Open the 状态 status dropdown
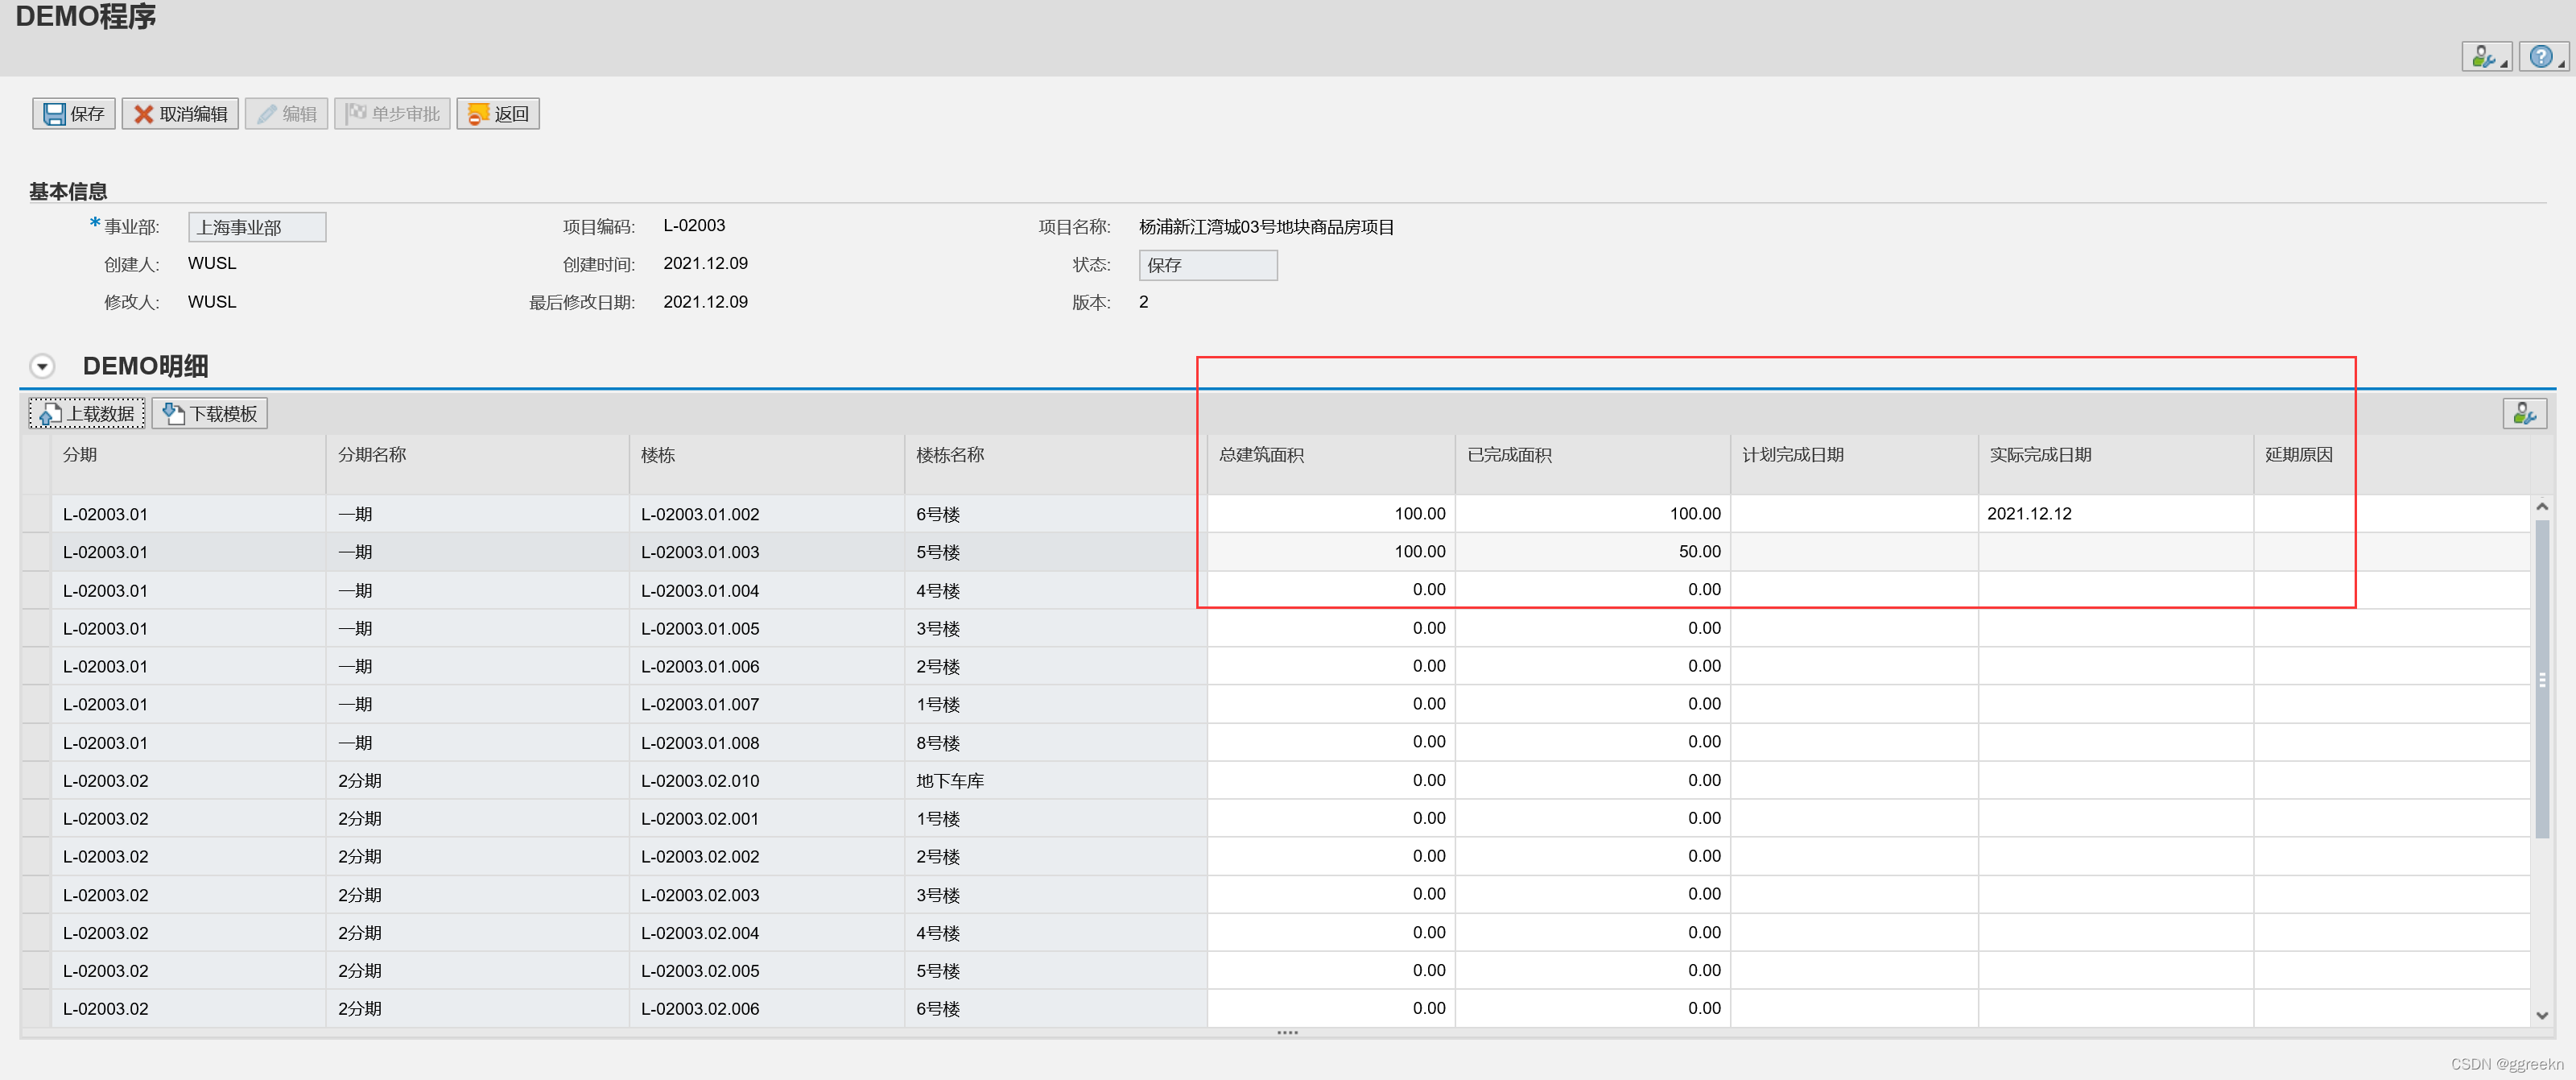The image size is (2576, 1080). pos(1207,265)
